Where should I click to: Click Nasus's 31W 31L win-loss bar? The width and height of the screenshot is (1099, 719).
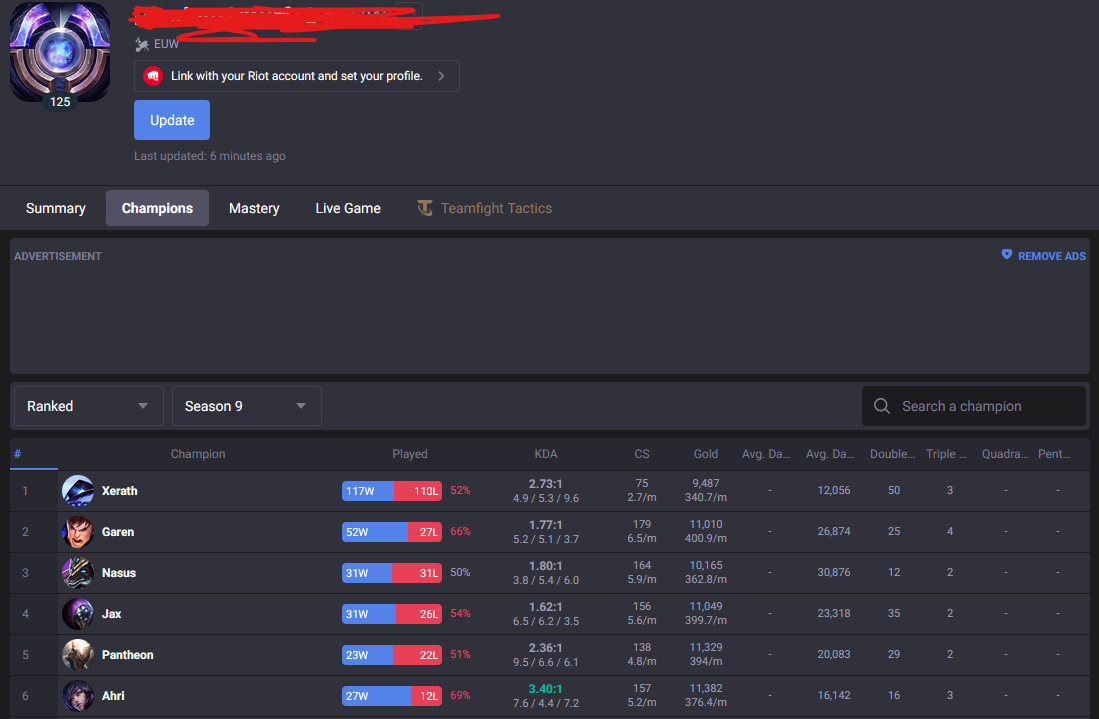pyautogui.click(x=392, y=573)
